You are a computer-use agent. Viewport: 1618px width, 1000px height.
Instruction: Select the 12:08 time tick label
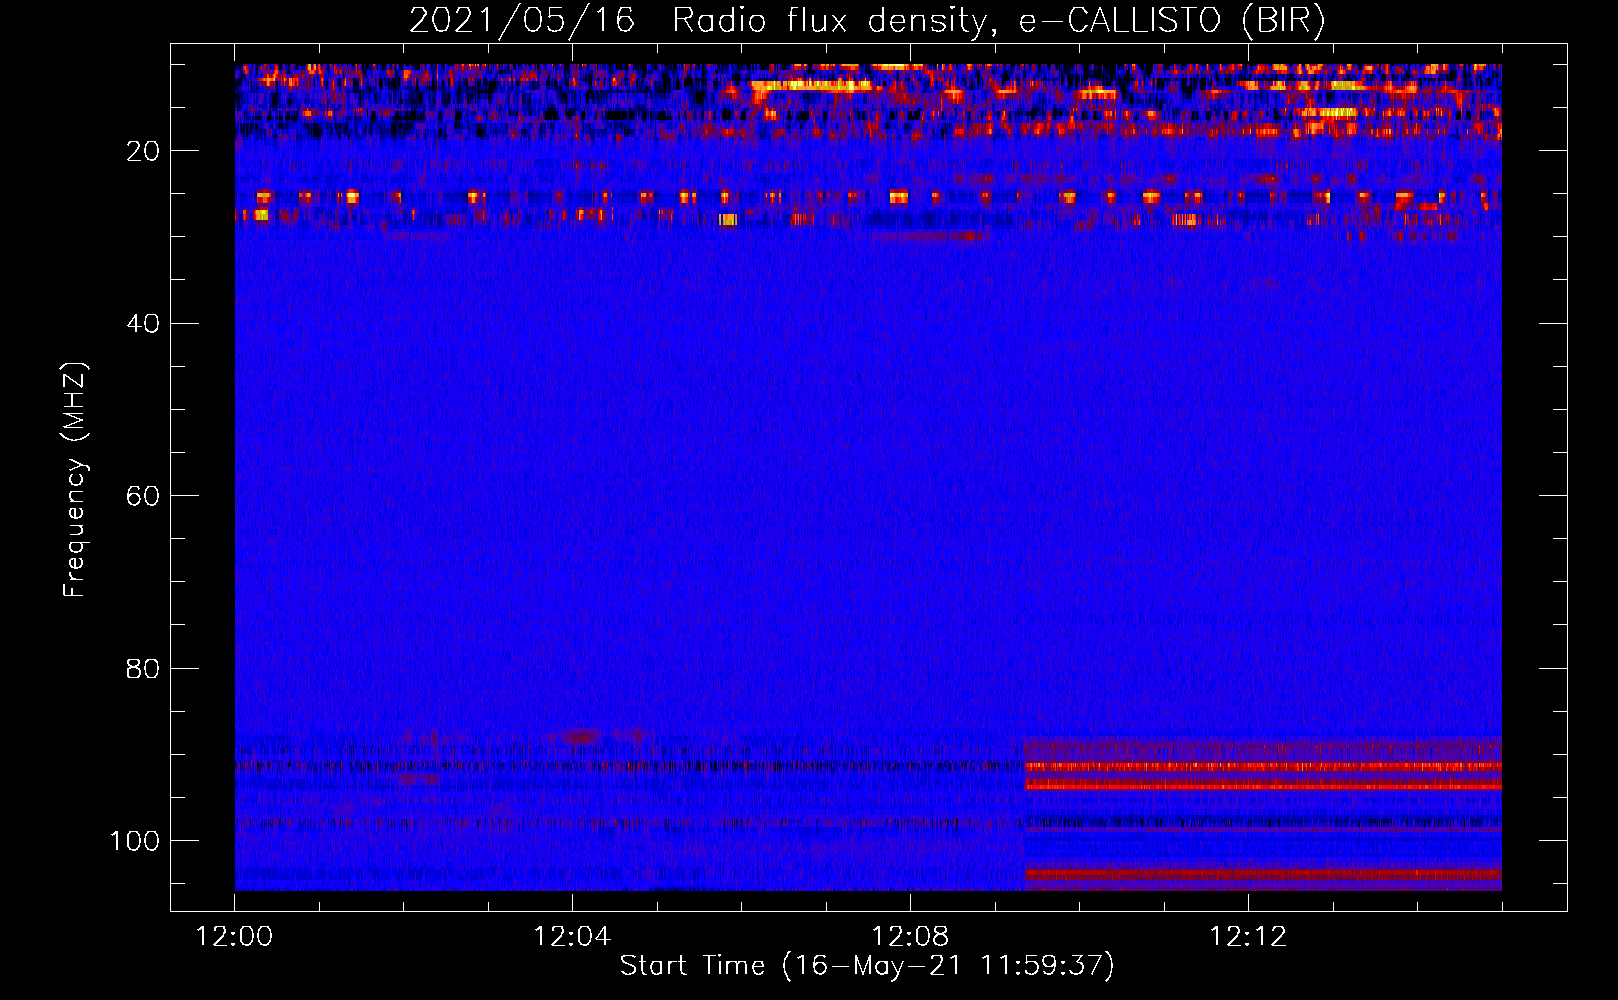coord(910,937)
